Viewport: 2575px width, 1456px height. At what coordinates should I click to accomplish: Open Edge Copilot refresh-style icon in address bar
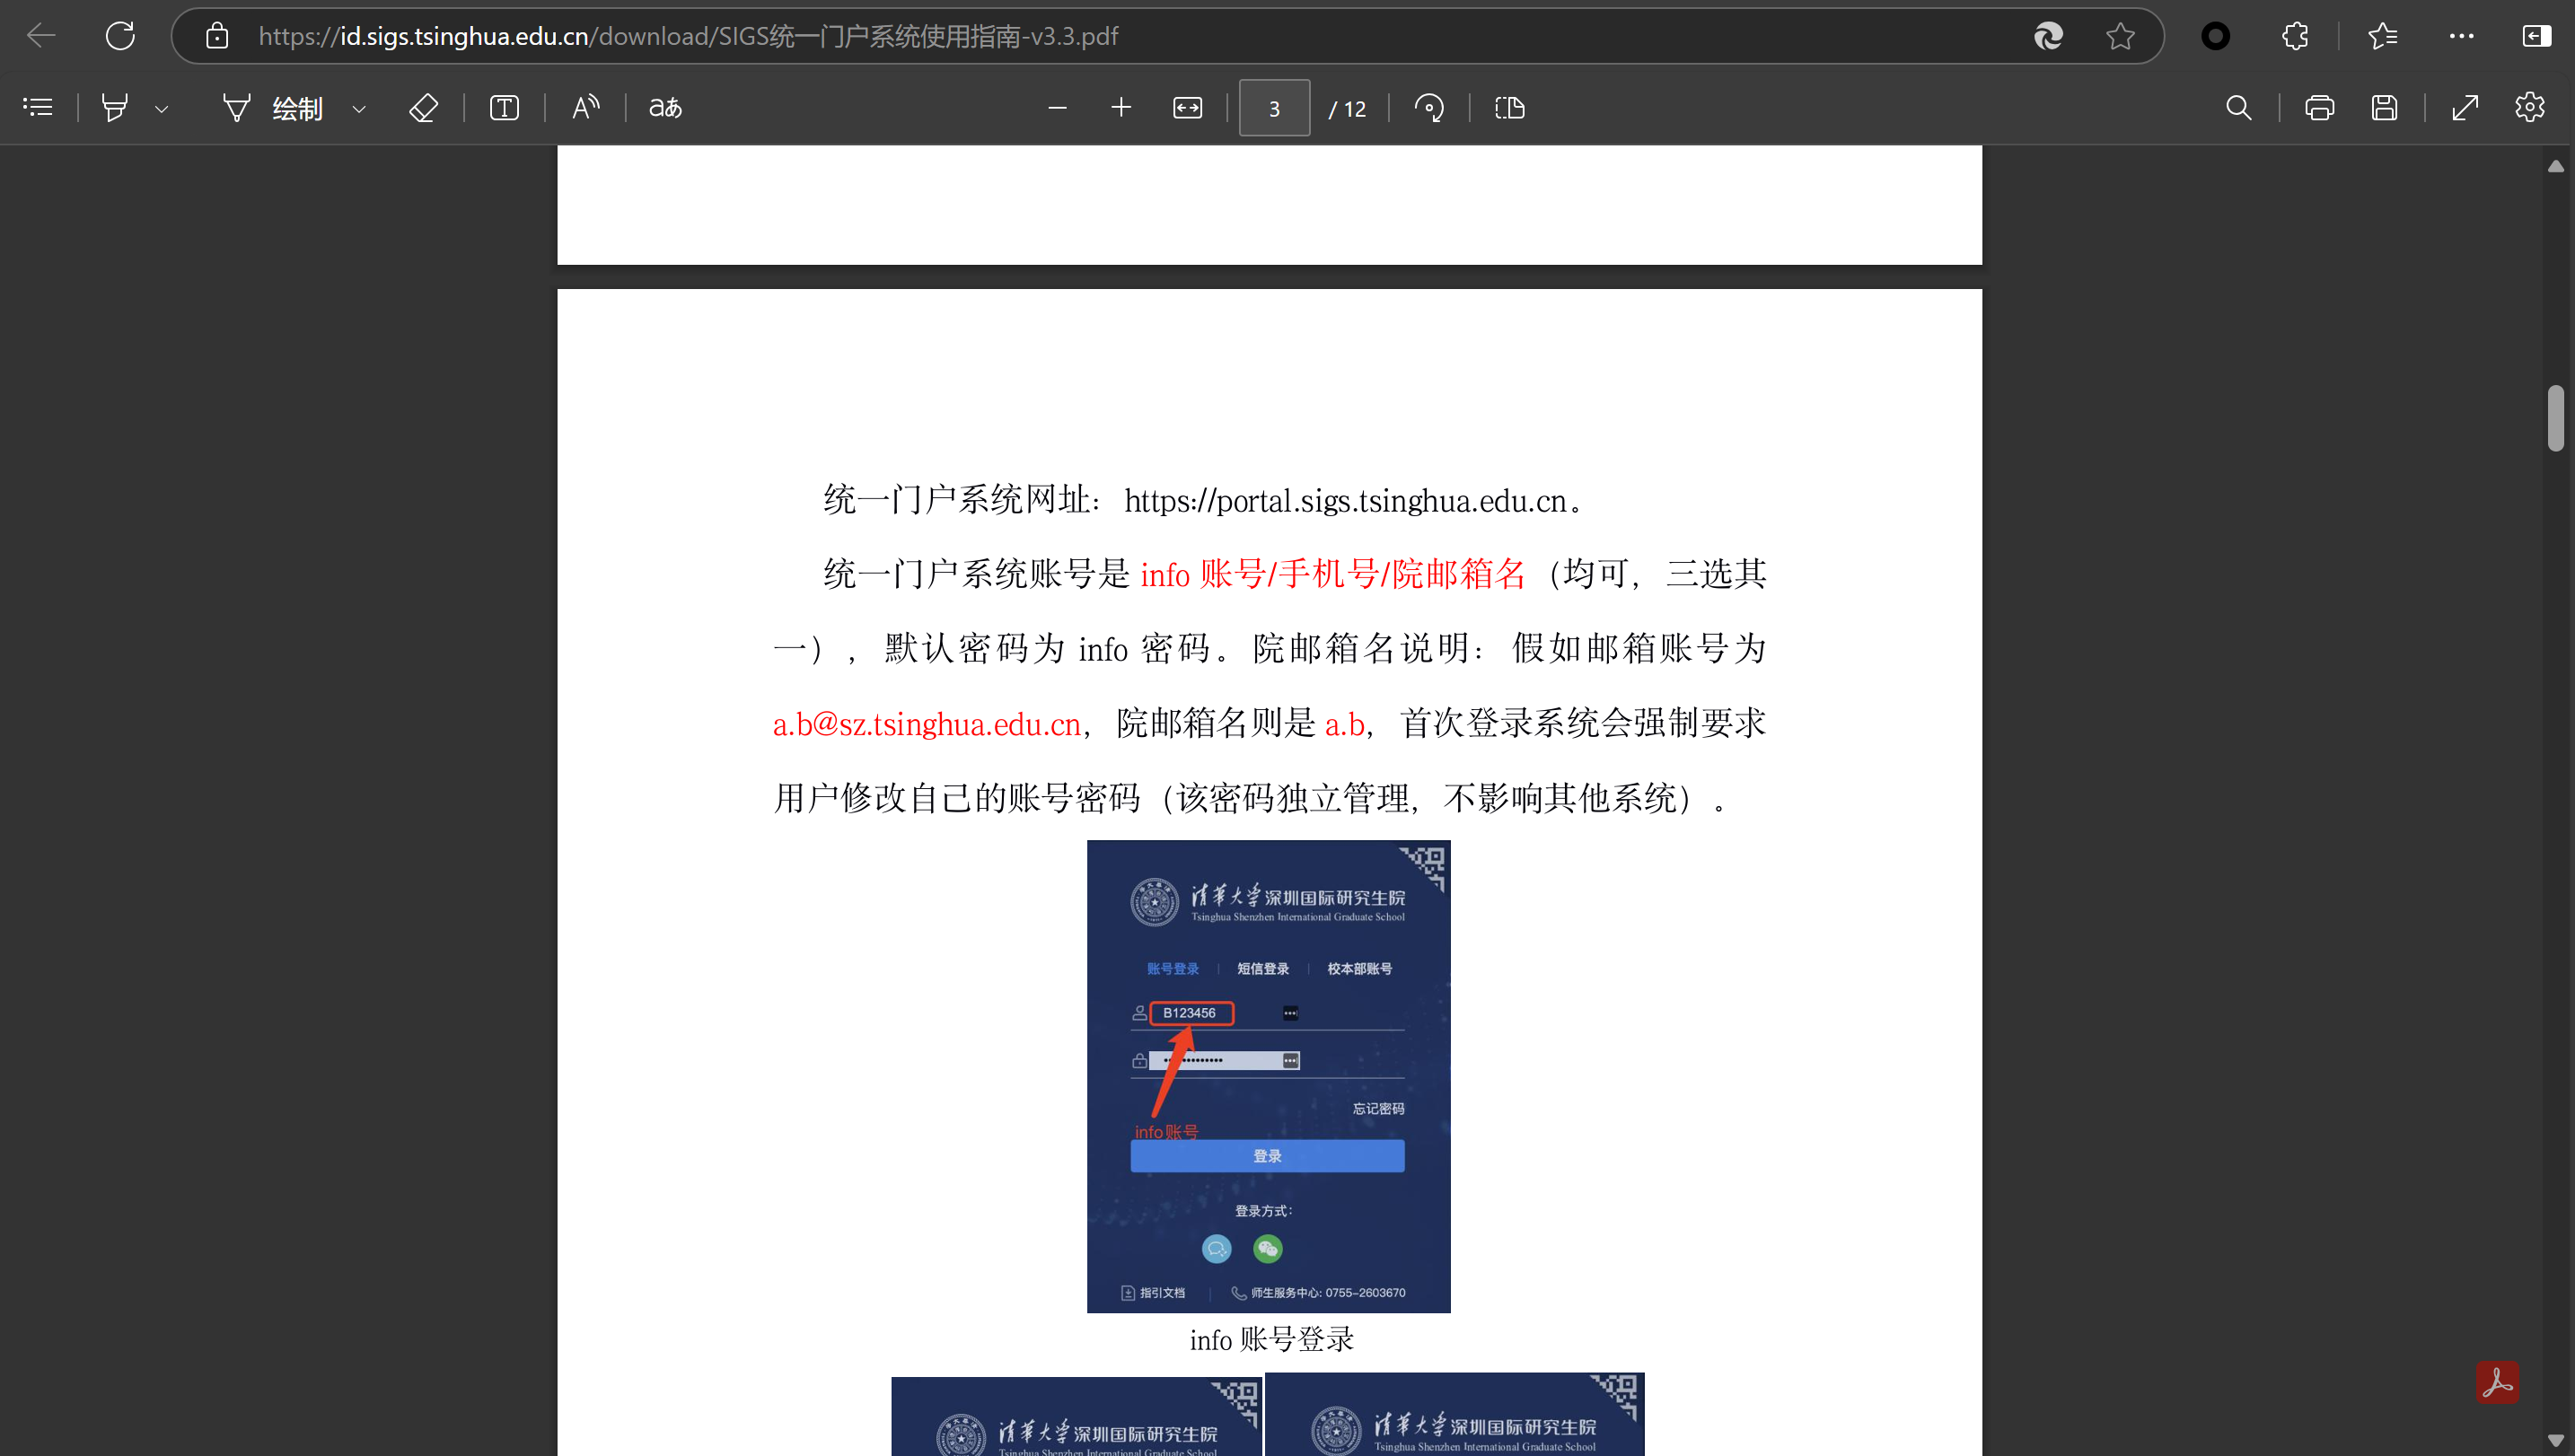pos(2048,36)
